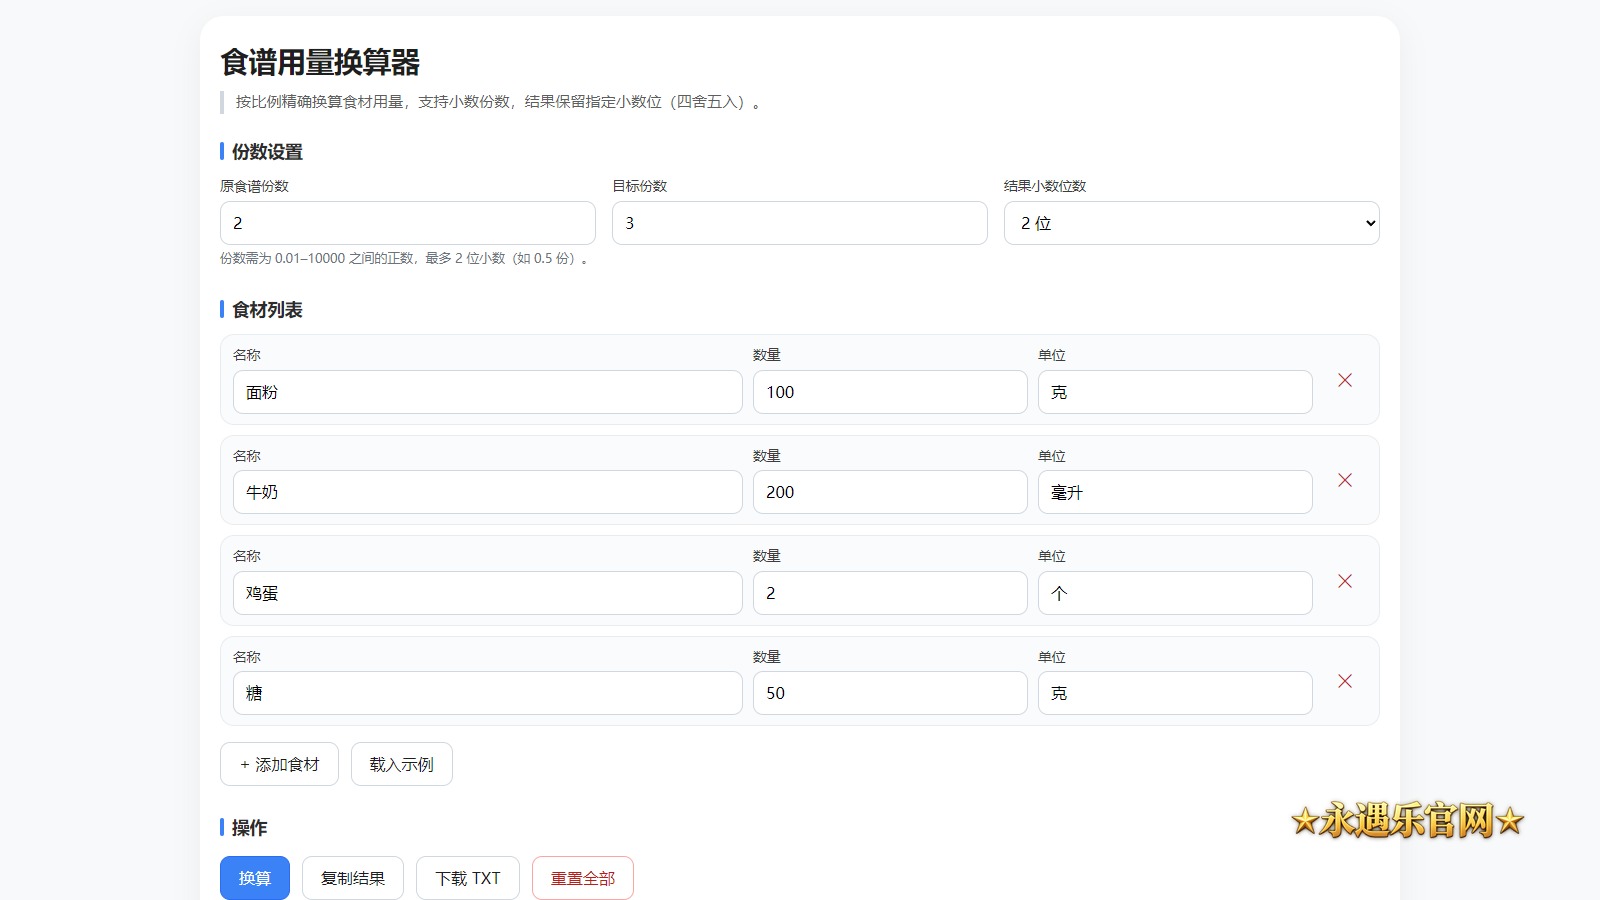1600x900 pixels.
Task: Load sample data via 载入示例
Action: 402,764
